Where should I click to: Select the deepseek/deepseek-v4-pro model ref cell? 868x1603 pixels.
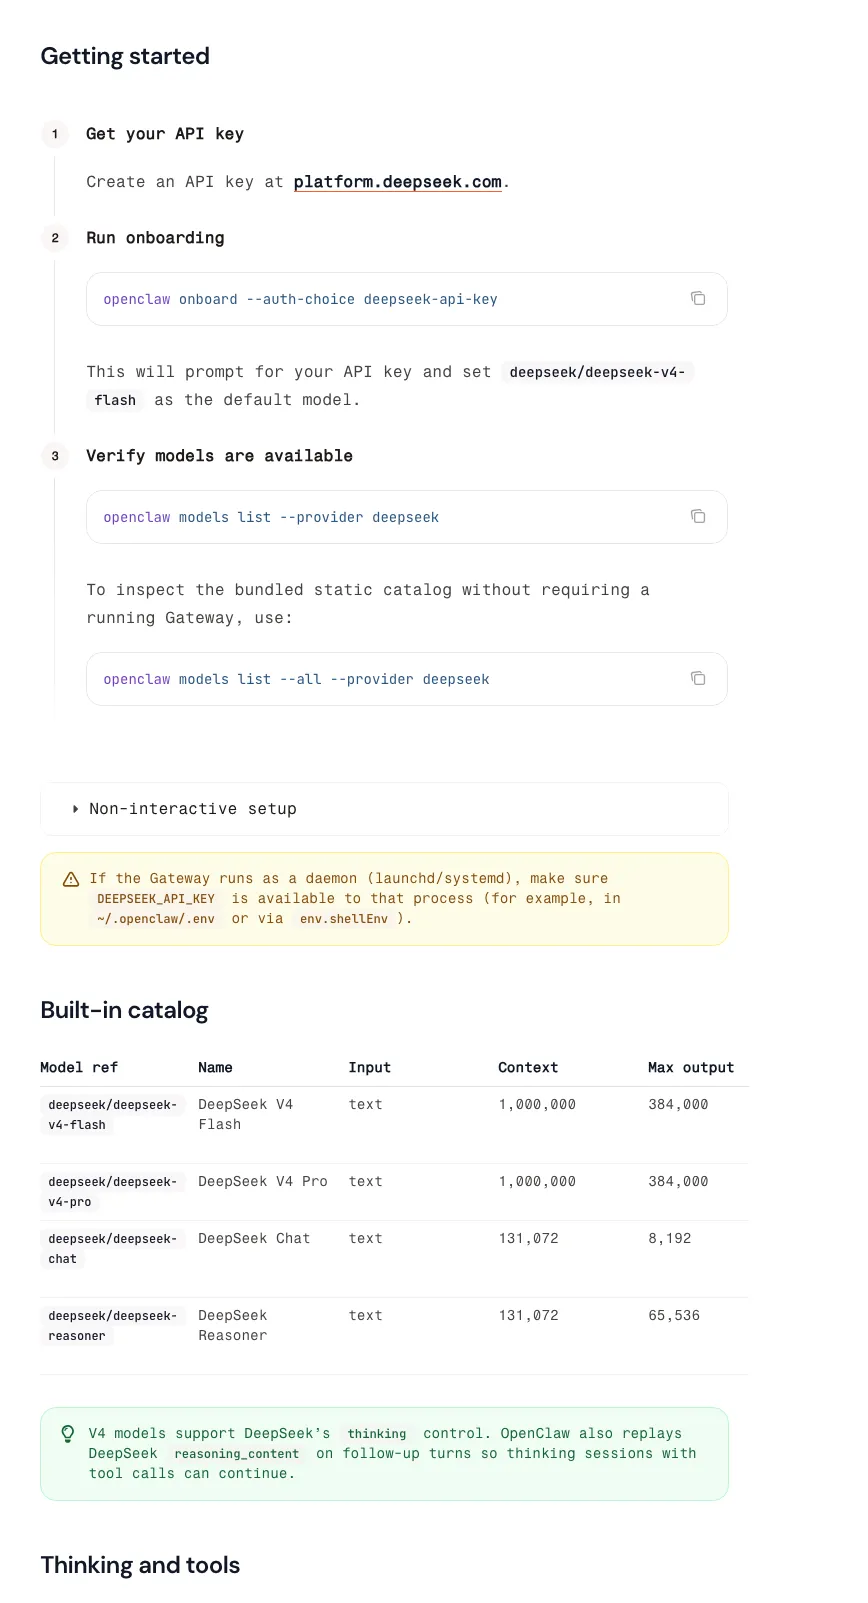(x=112, y=1192)
